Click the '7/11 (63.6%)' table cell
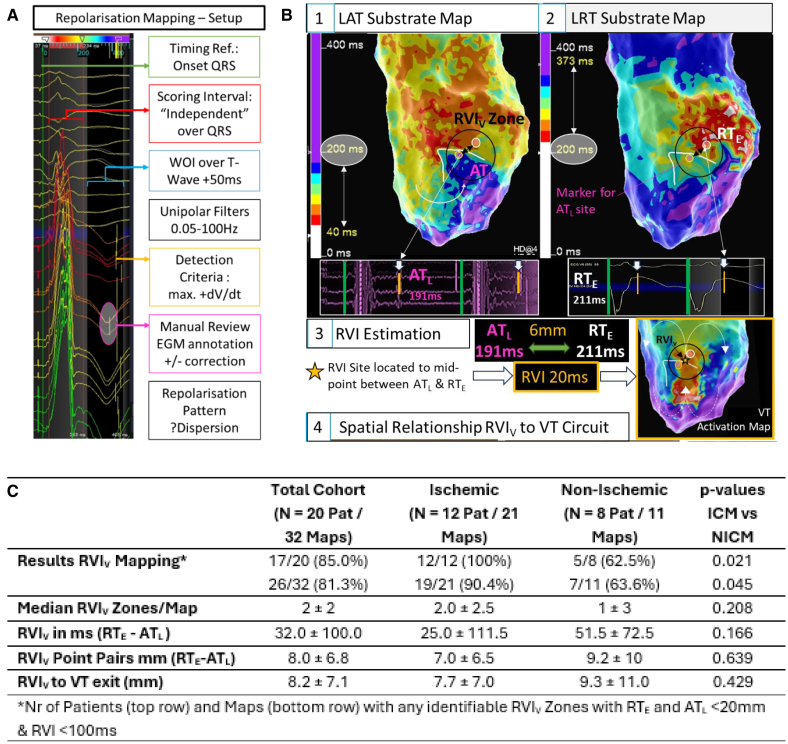 pyautogui.click(x=614, y=585)
